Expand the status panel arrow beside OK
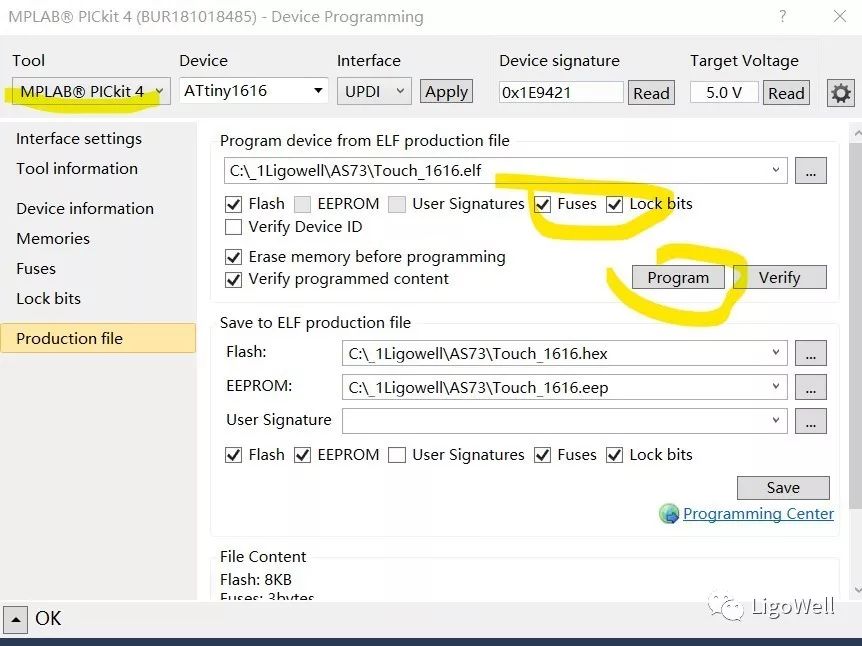862x646 pixels. (x=16, y=619)
